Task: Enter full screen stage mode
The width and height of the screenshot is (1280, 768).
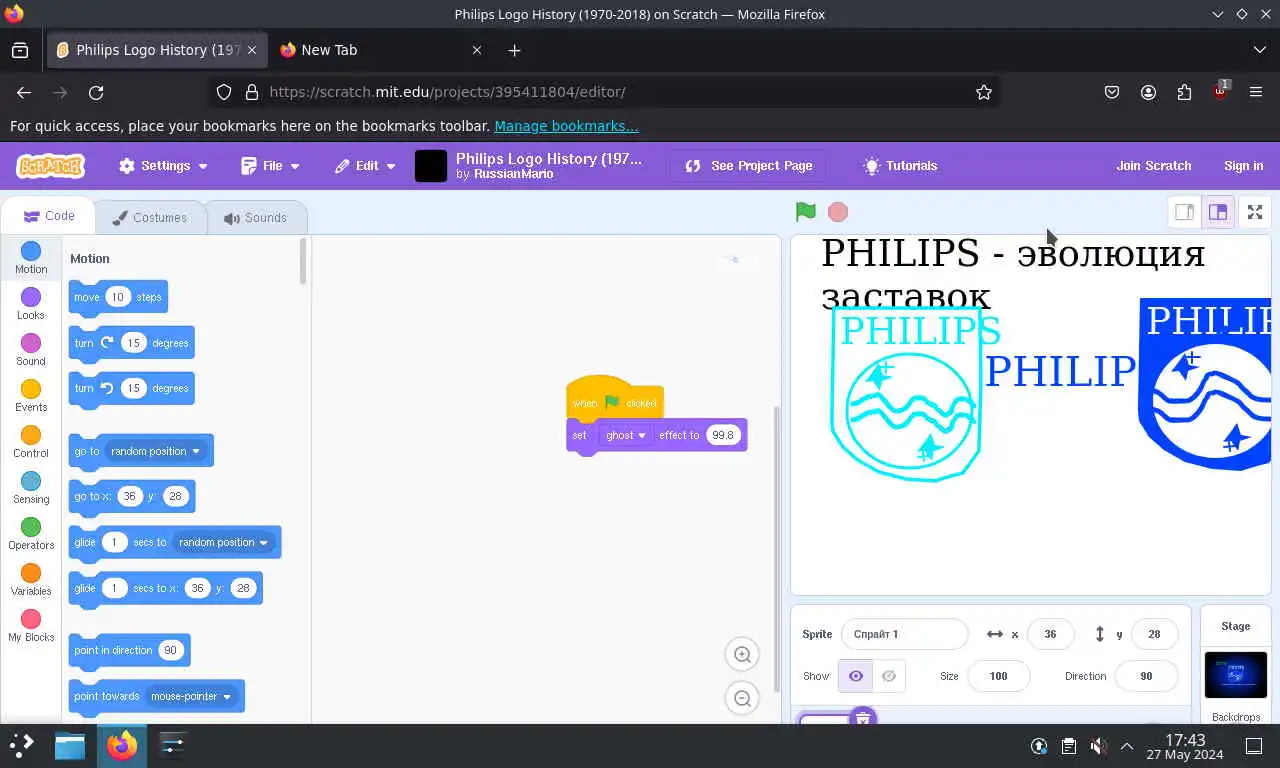Action: pyautogui.click(x=1255, y=212)
